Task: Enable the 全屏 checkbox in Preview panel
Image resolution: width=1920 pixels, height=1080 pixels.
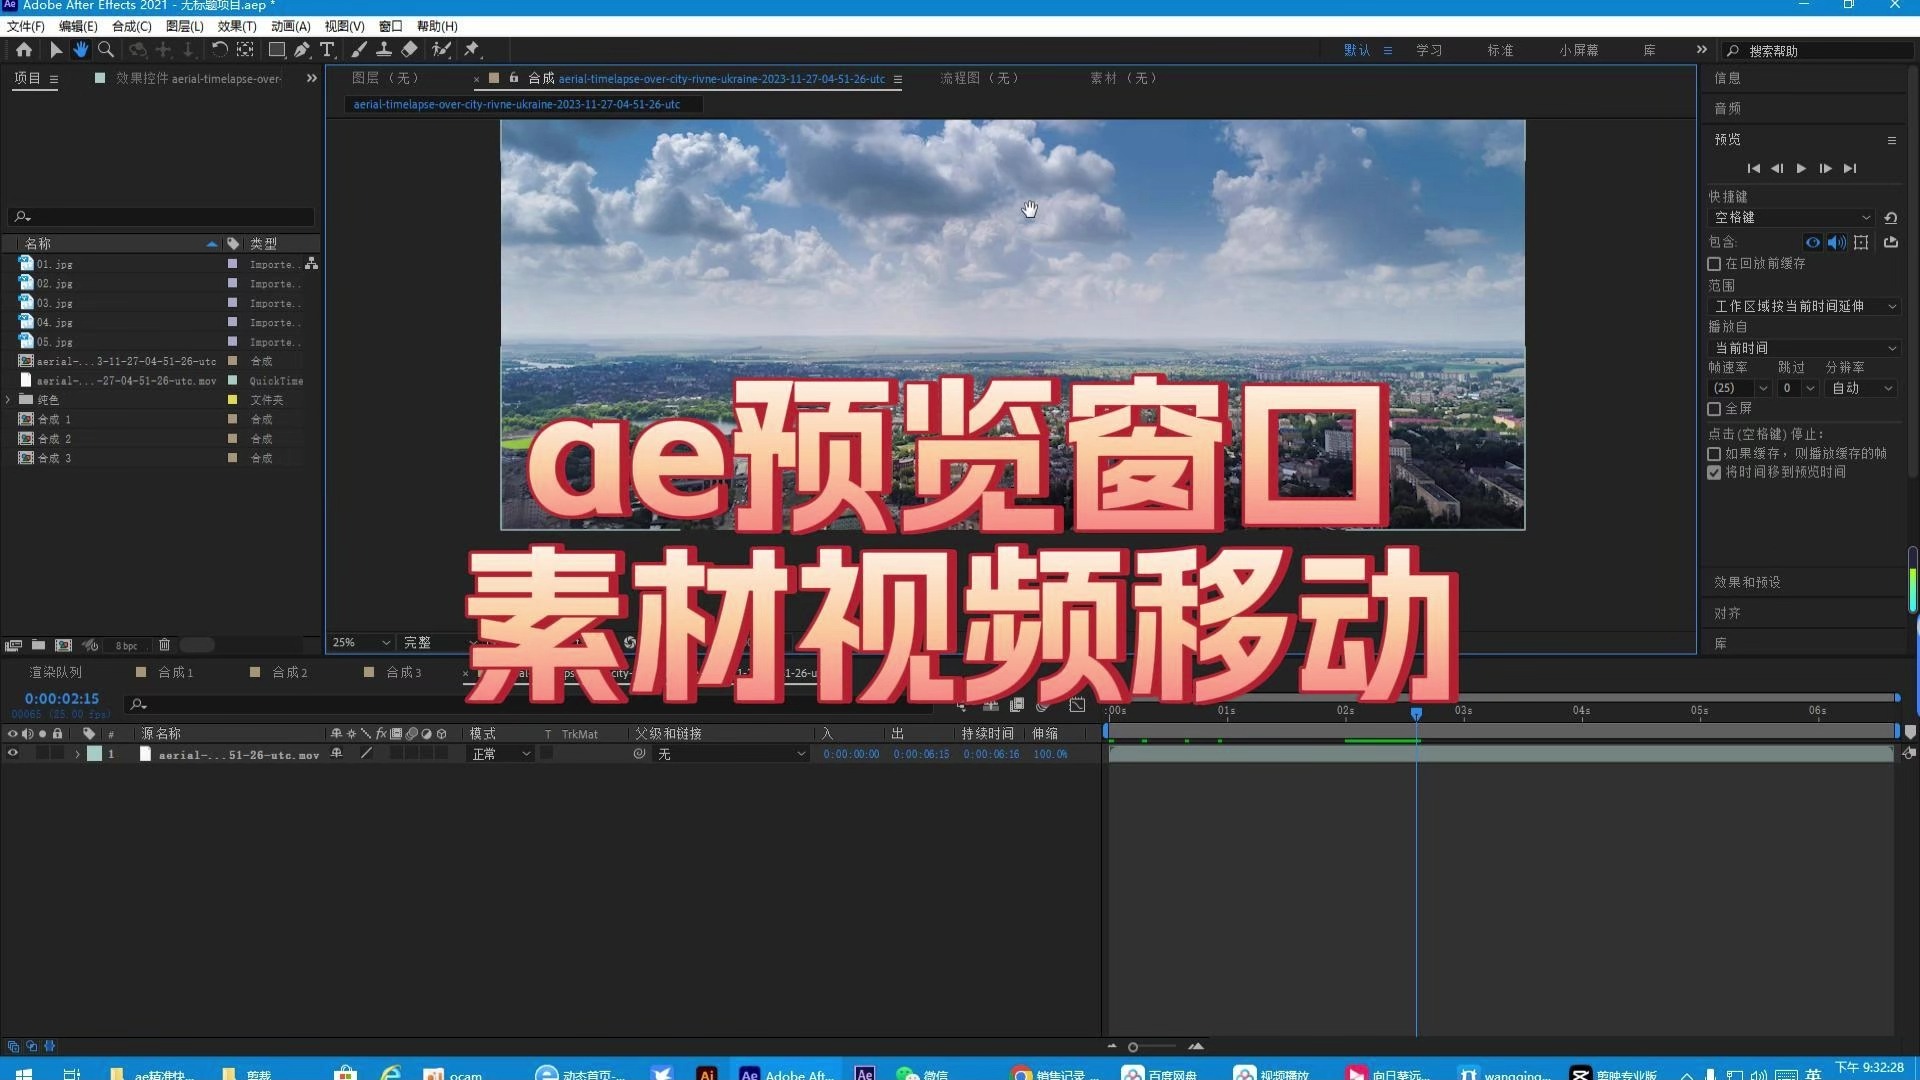Action: tap(1714, 408)
